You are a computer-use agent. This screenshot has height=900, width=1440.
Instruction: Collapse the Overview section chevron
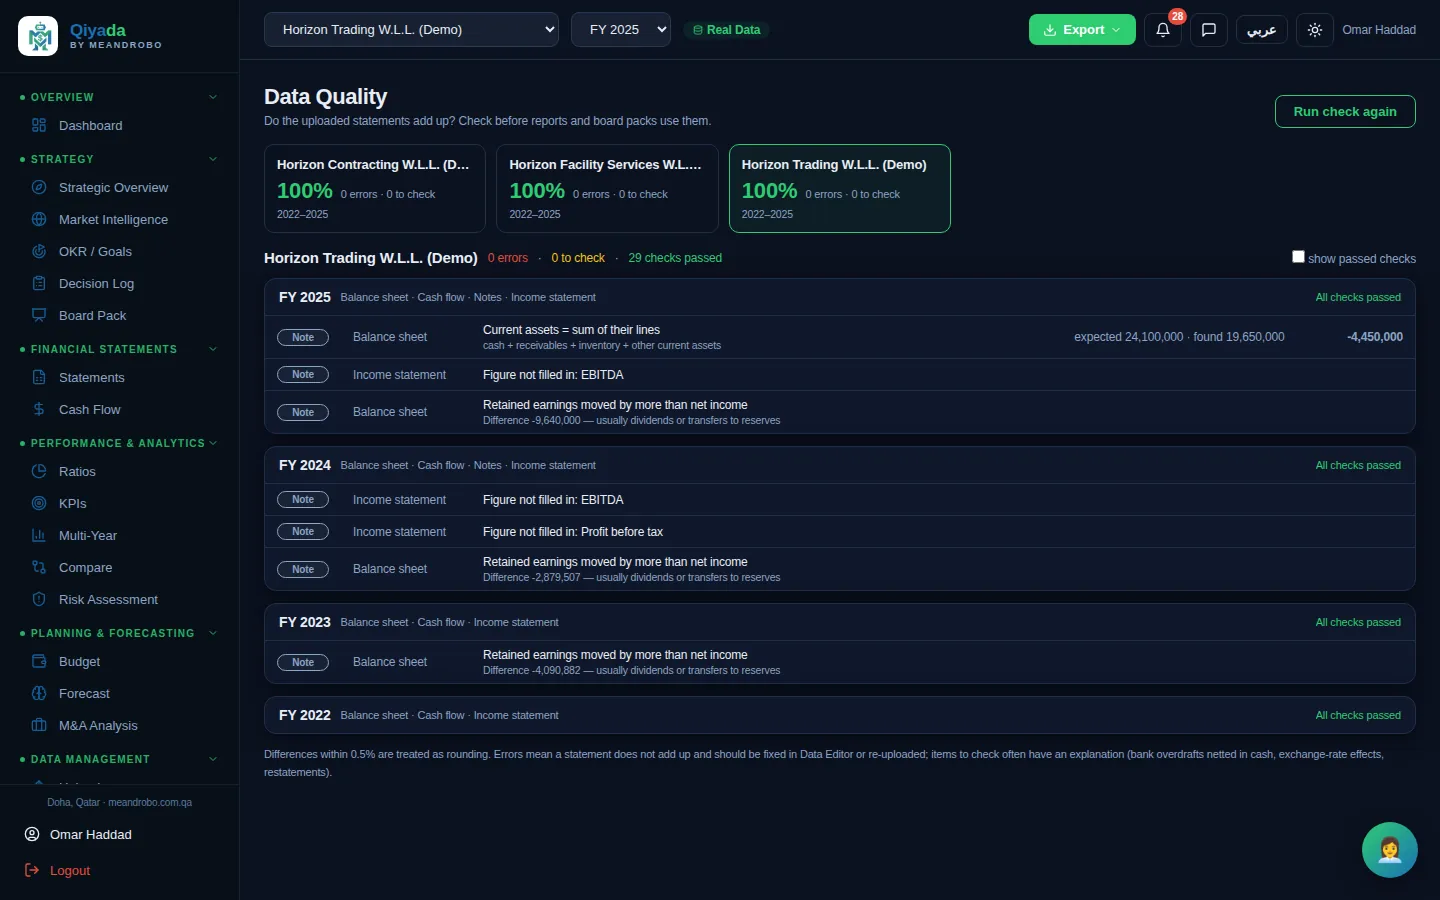click(x=213, y=98)
